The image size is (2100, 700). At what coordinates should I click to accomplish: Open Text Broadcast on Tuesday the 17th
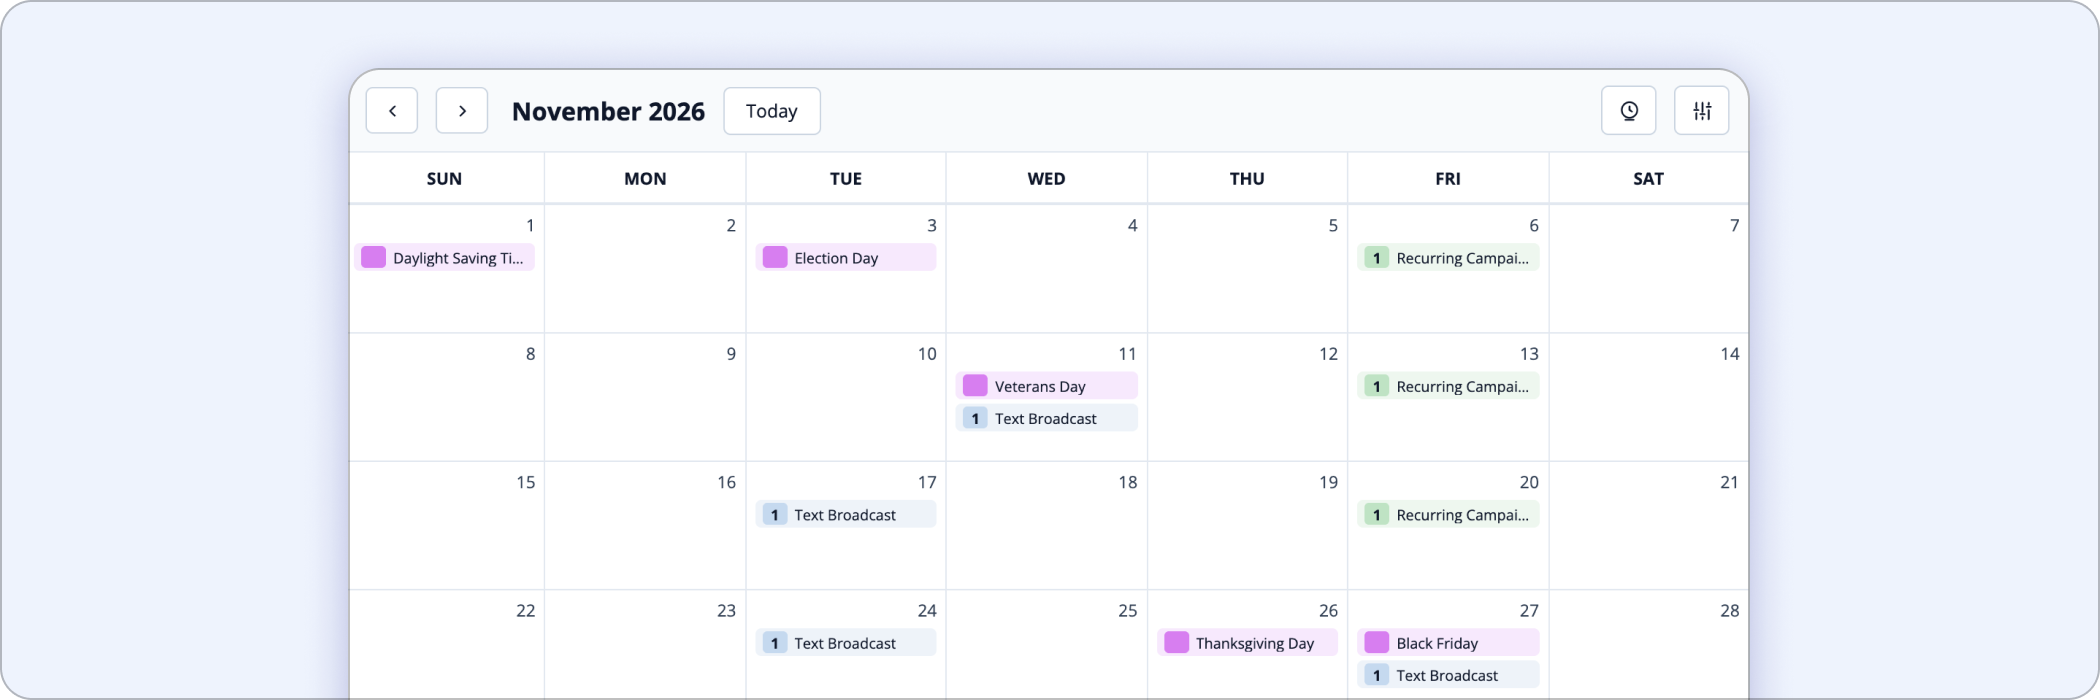point(846,515)
